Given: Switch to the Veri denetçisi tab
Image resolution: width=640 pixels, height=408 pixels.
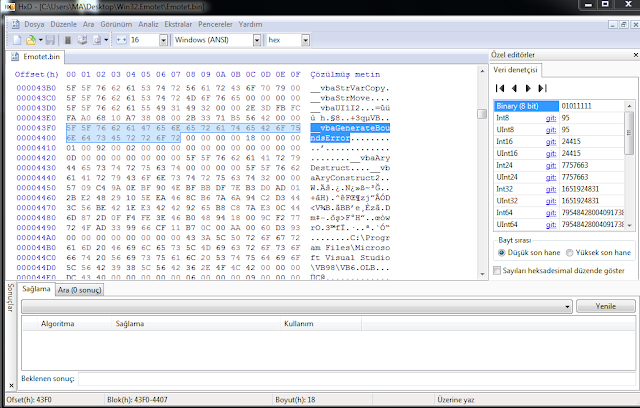Looking at the screenshot, I should (x=515, y=70).
